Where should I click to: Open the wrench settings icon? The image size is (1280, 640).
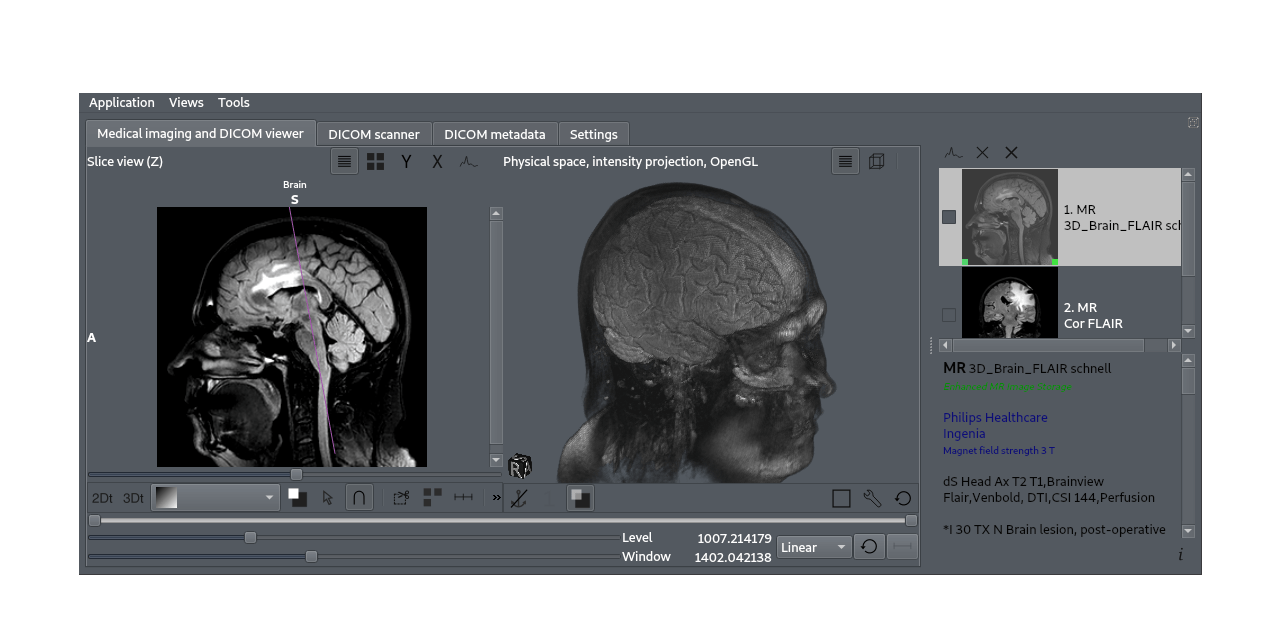click(872, 498)
